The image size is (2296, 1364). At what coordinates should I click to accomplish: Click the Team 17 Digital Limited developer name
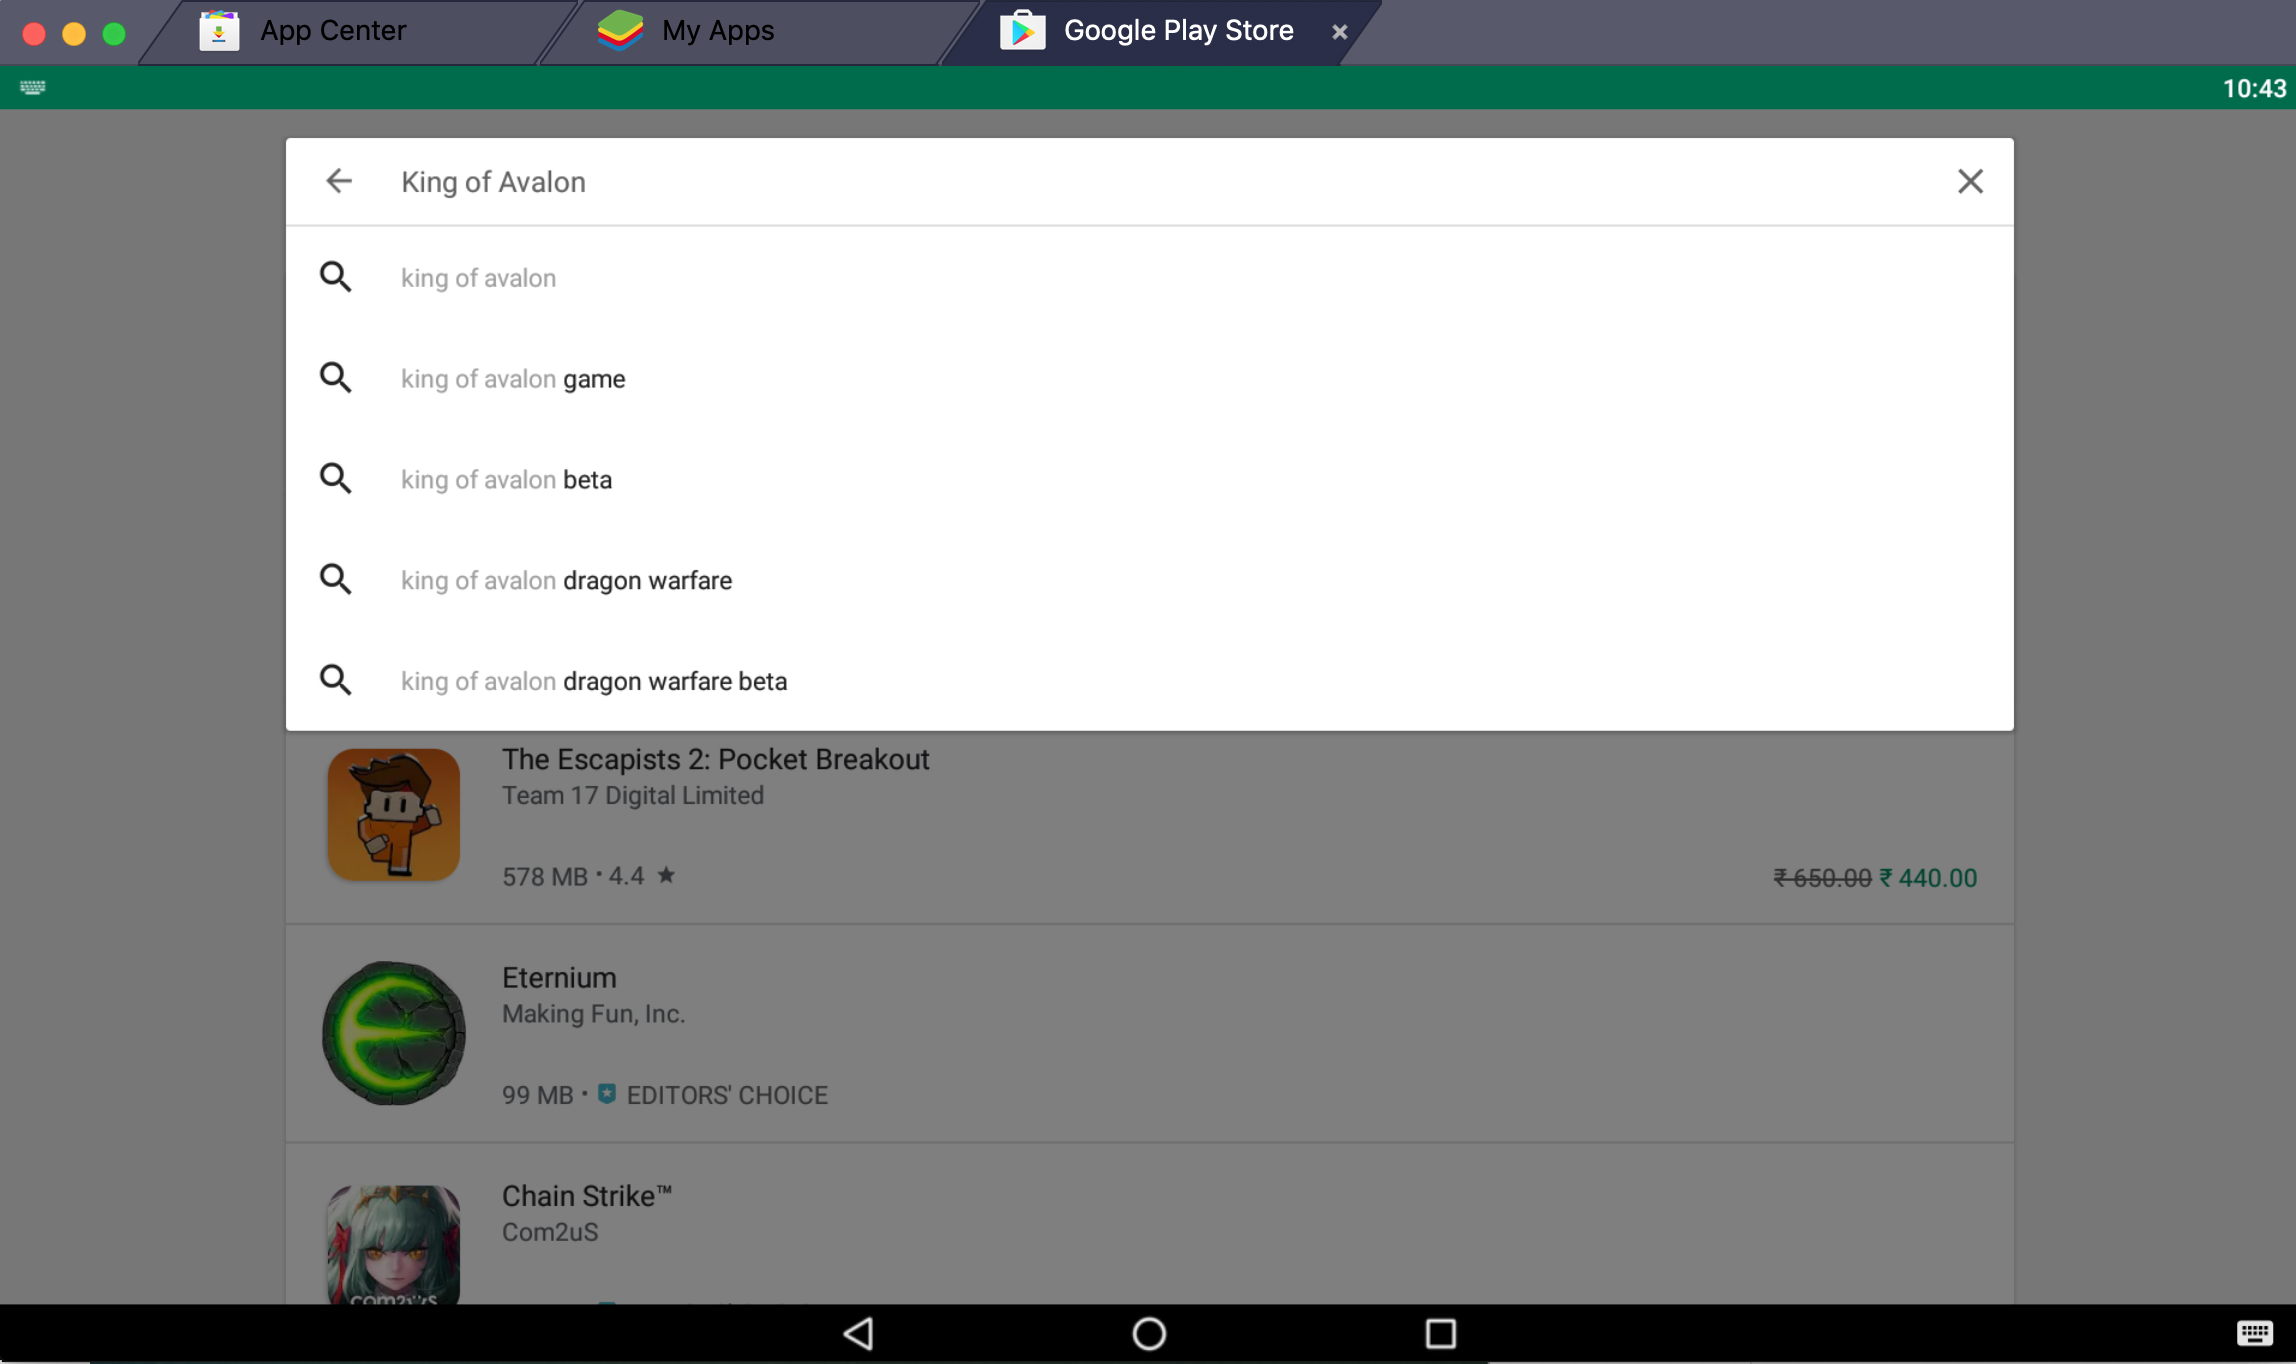tap(633, 795)
